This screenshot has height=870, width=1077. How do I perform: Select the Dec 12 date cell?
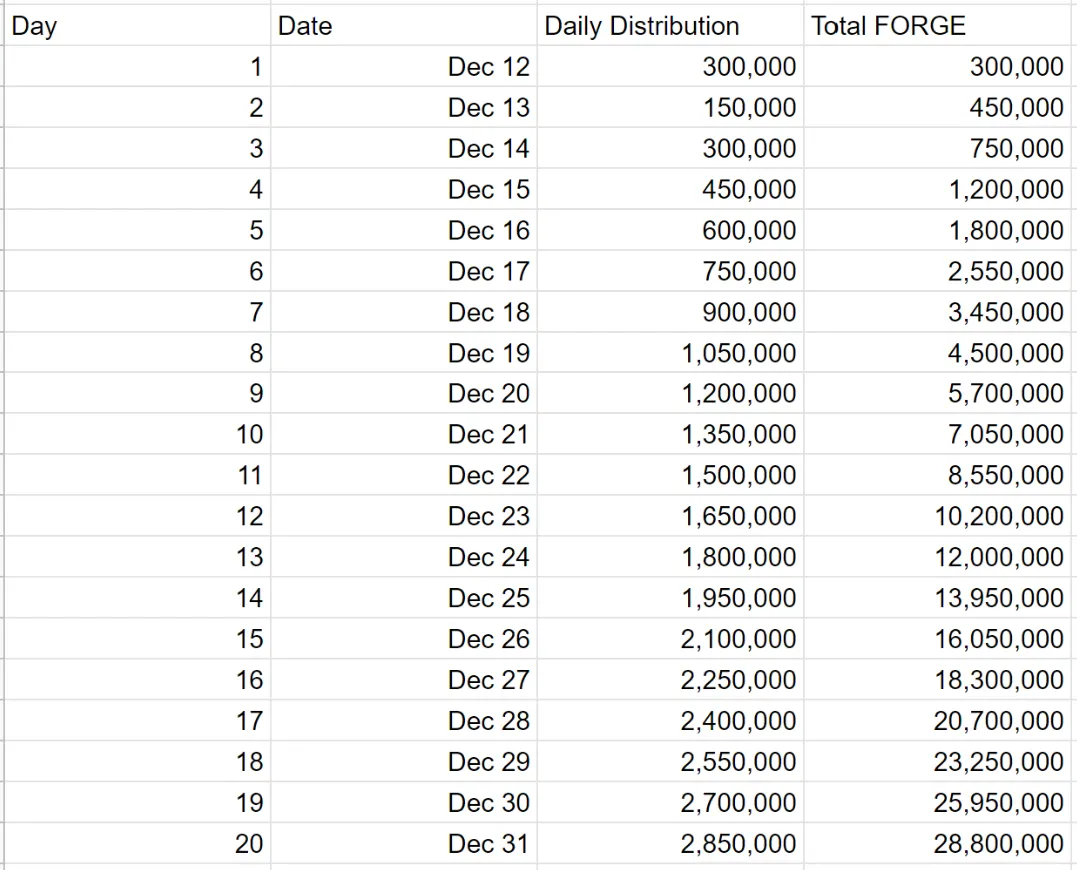(x=404, y=67)
